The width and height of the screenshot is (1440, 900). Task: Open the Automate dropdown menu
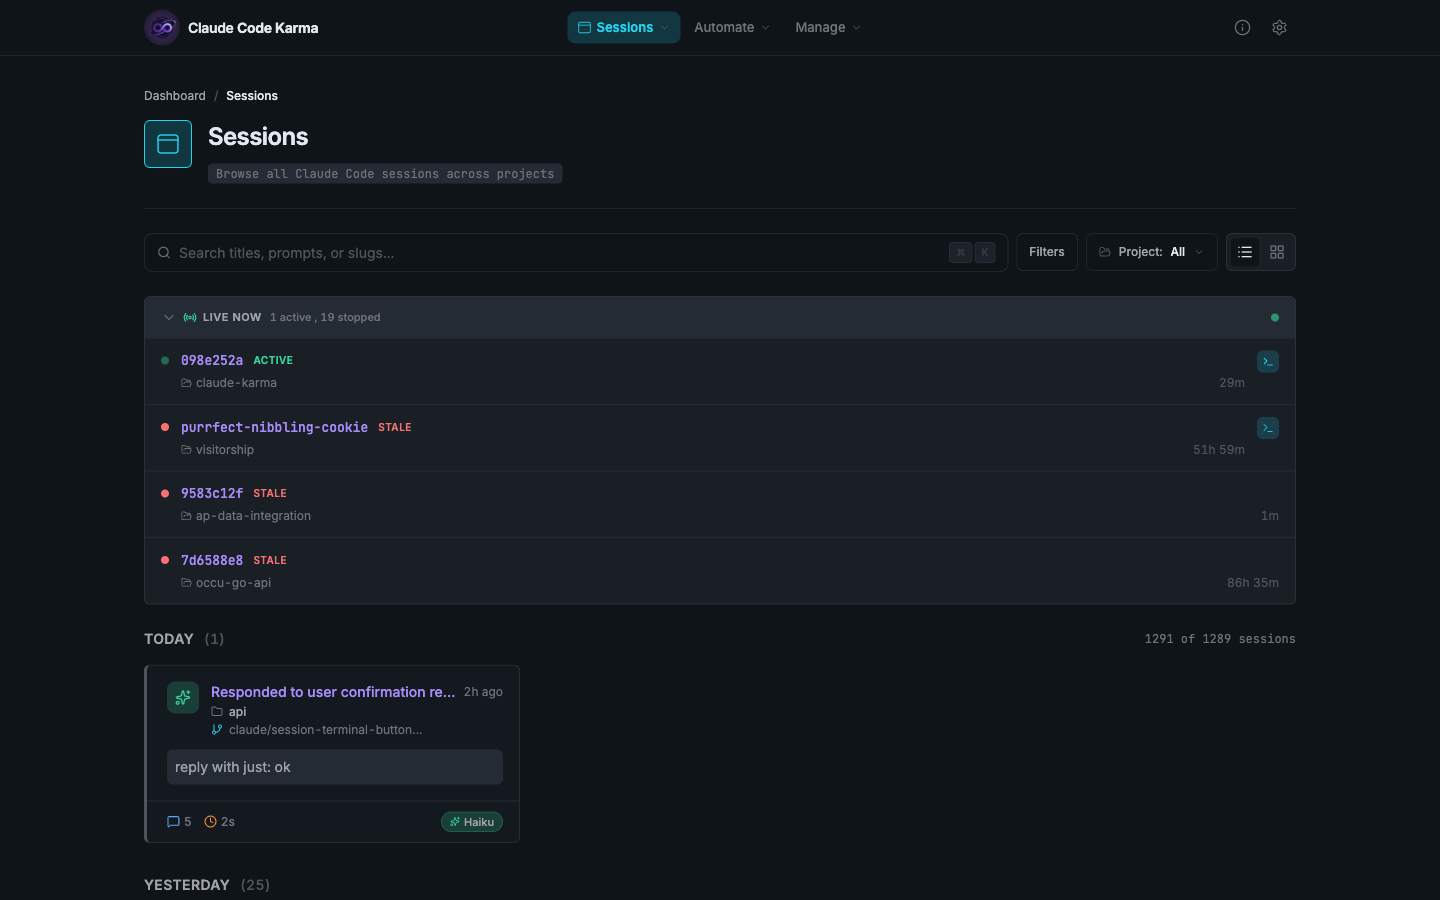tap(732, 28)
